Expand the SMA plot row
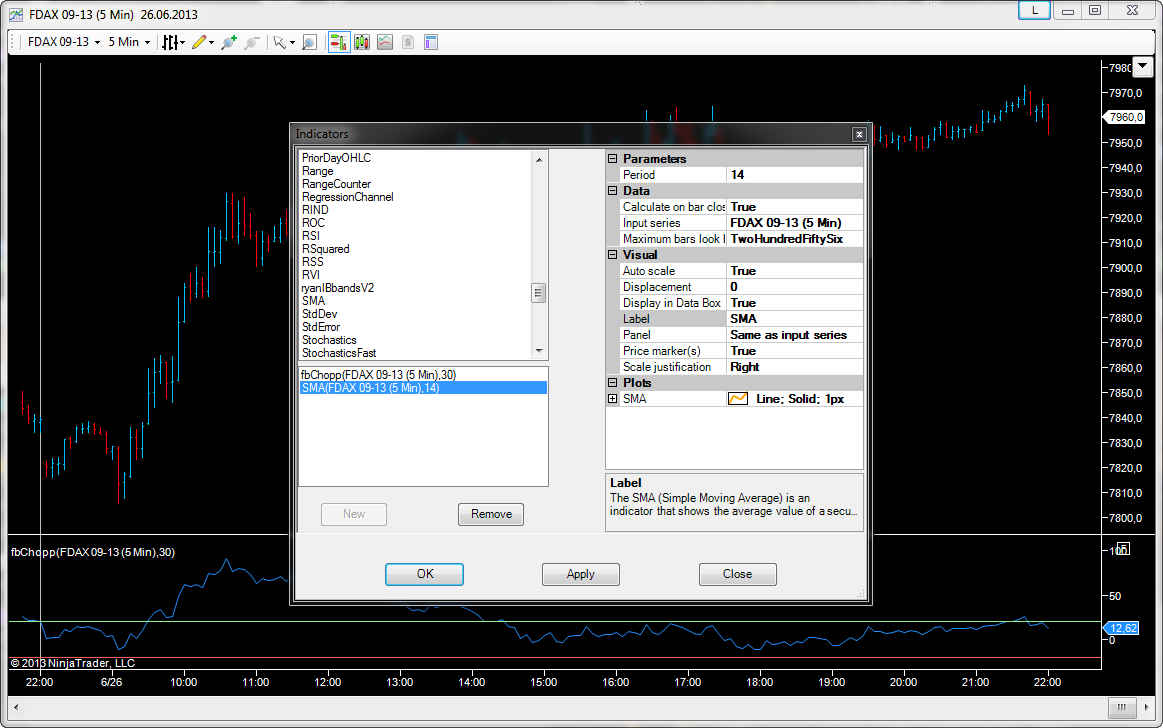This screenshot has width=1163, height=728. (613, 399)
